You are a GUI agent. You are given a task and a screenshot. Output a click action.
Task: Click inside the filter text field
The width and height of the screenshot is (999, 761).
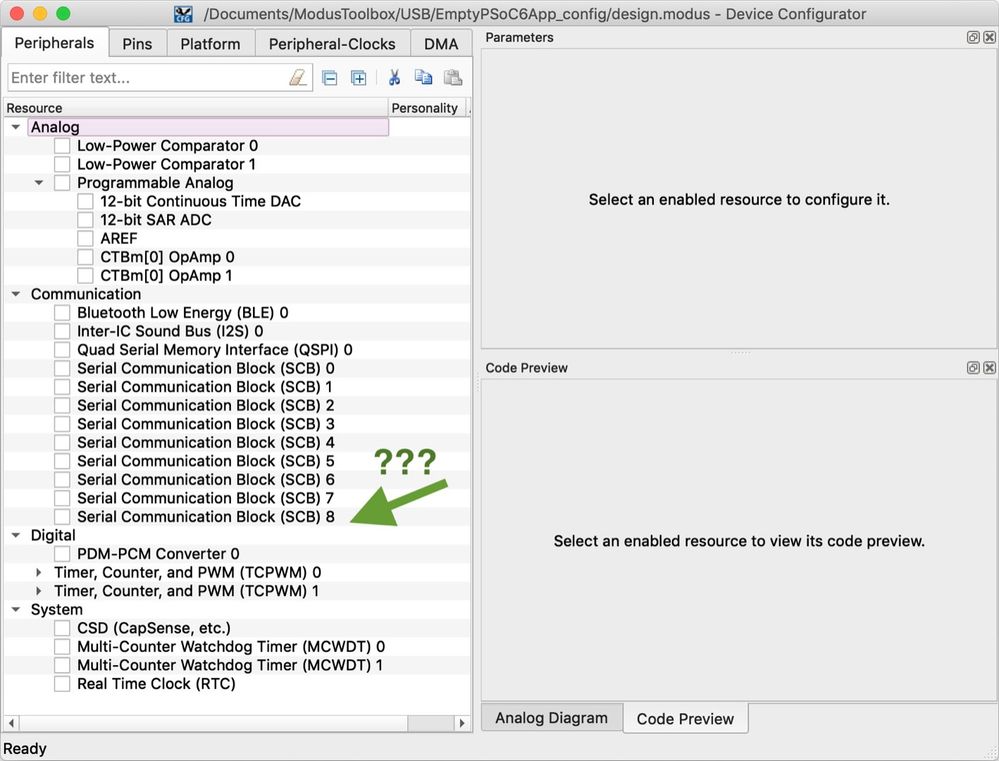(x=150, y=77)
